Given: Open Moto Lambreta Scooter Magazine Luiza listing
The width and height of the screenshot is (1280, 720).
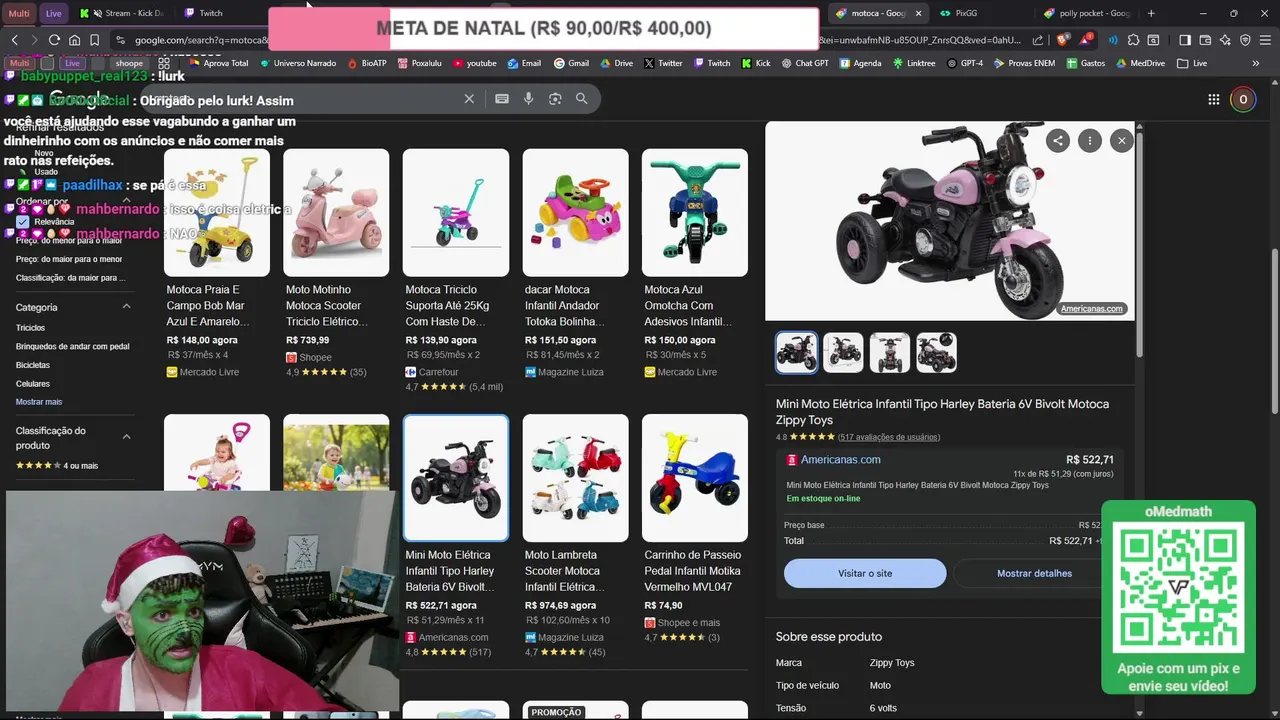Looking at the screenshot, I should [575, 537].
